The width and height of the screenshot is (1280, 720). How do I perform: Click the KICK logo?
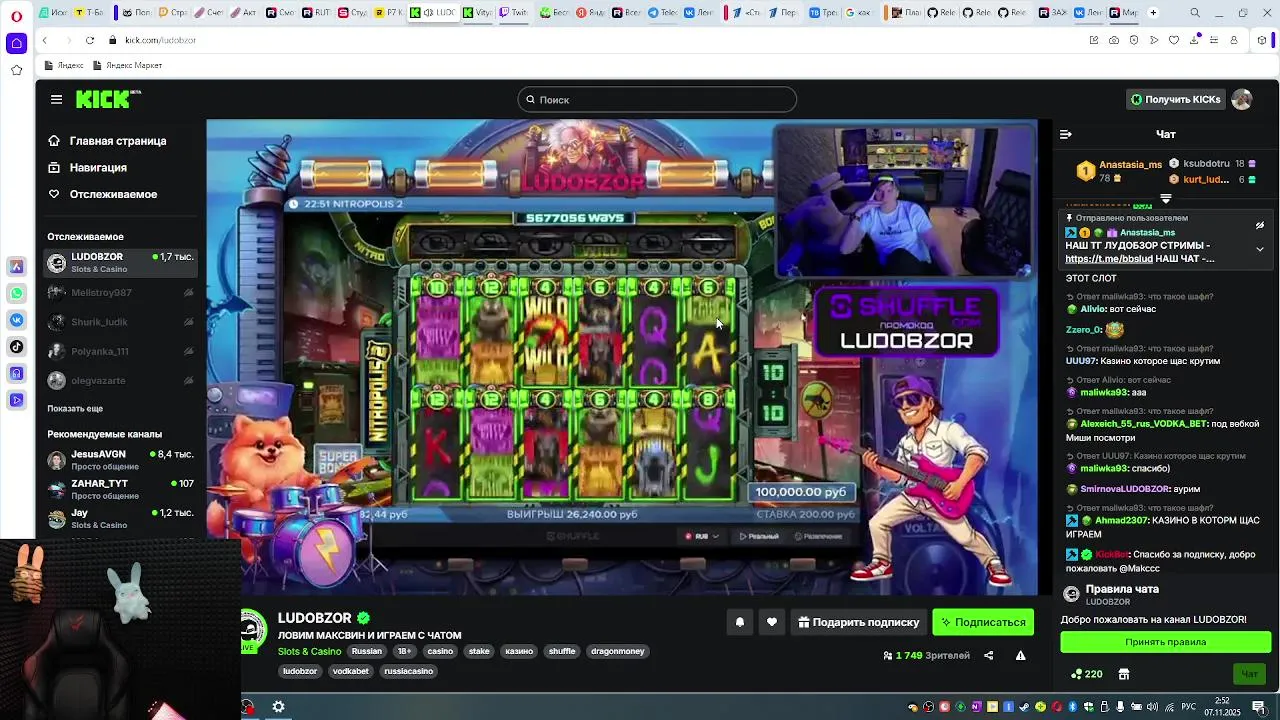coord(108,99)
